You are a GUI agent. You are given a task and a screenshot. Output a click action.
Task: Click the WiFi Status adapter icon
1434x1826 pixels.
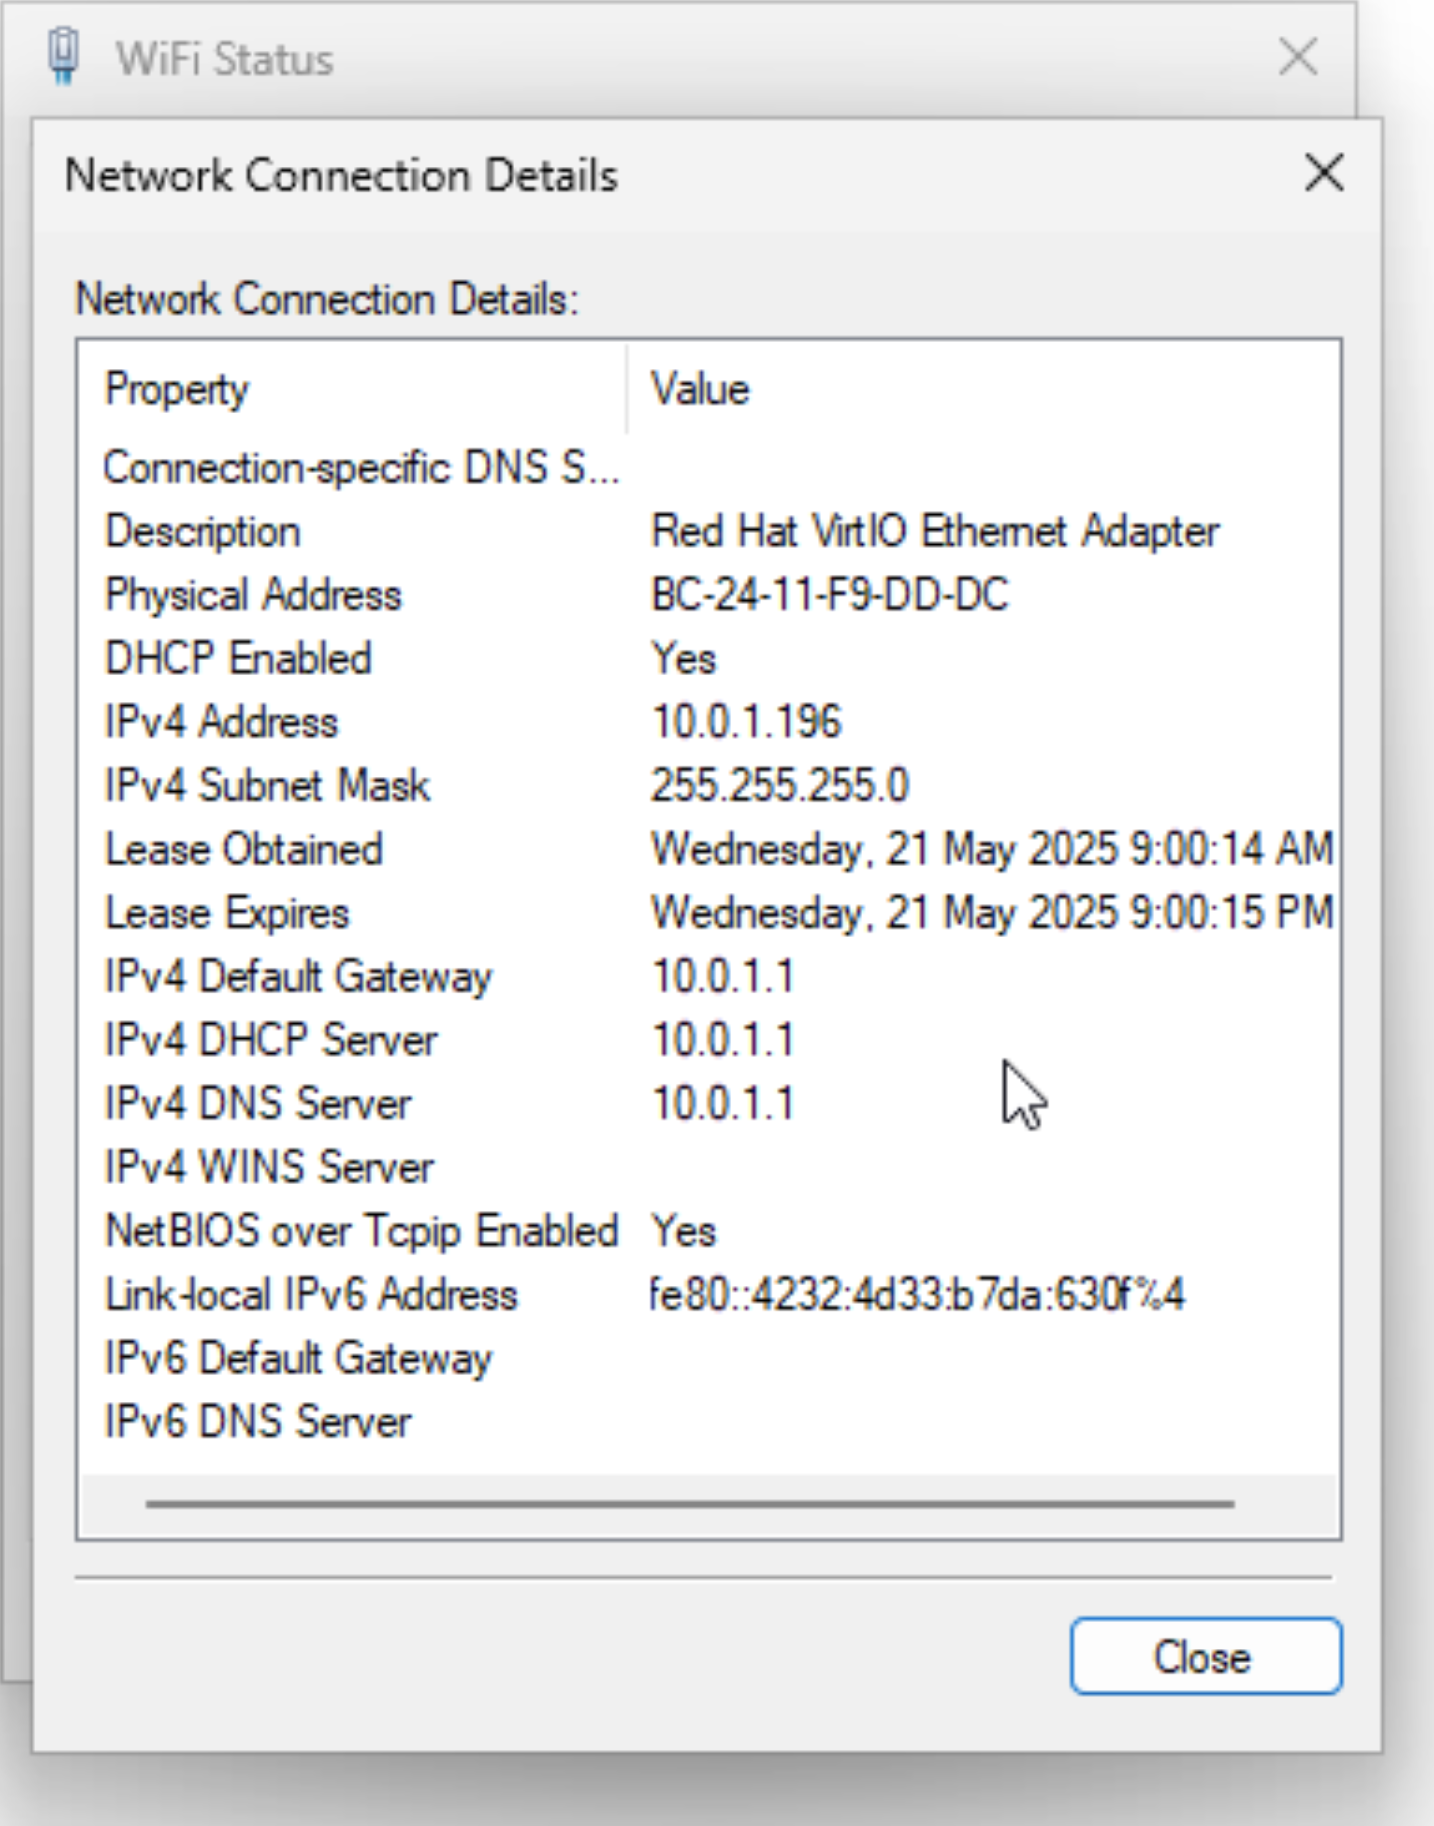pos(64,56)
